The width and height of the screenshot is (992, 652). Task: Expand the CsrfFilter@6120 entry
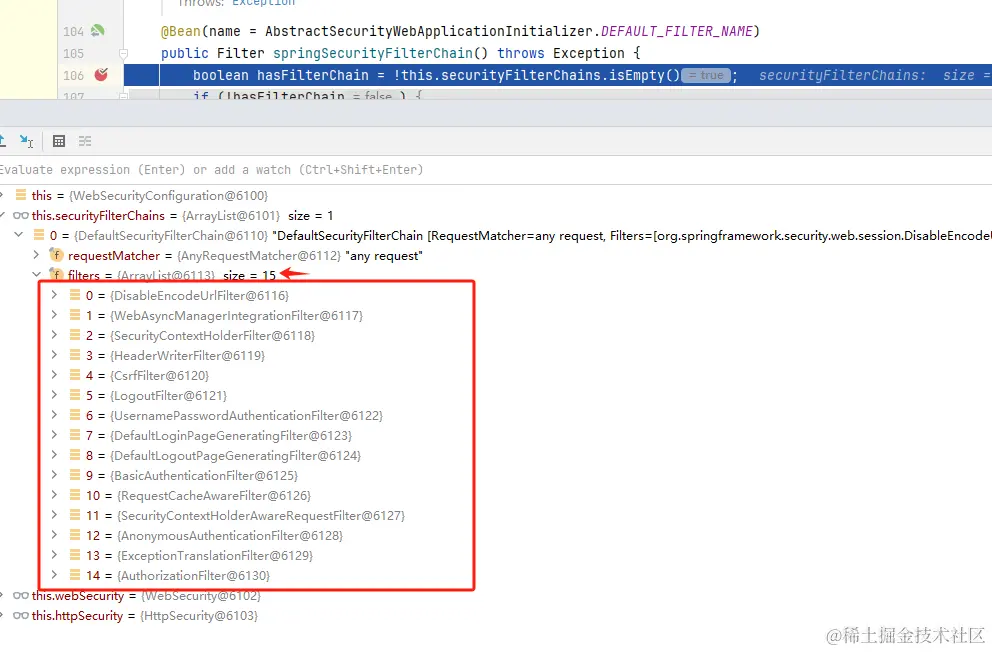pos(54,375)
